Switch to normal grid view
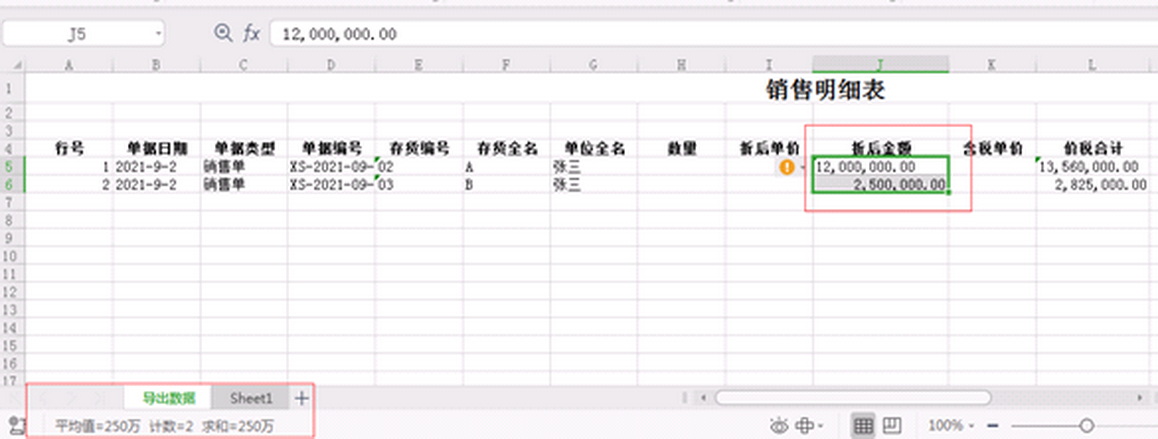Image resolution: width=1158 pixels, height=439 pixels. pos(864,426)
